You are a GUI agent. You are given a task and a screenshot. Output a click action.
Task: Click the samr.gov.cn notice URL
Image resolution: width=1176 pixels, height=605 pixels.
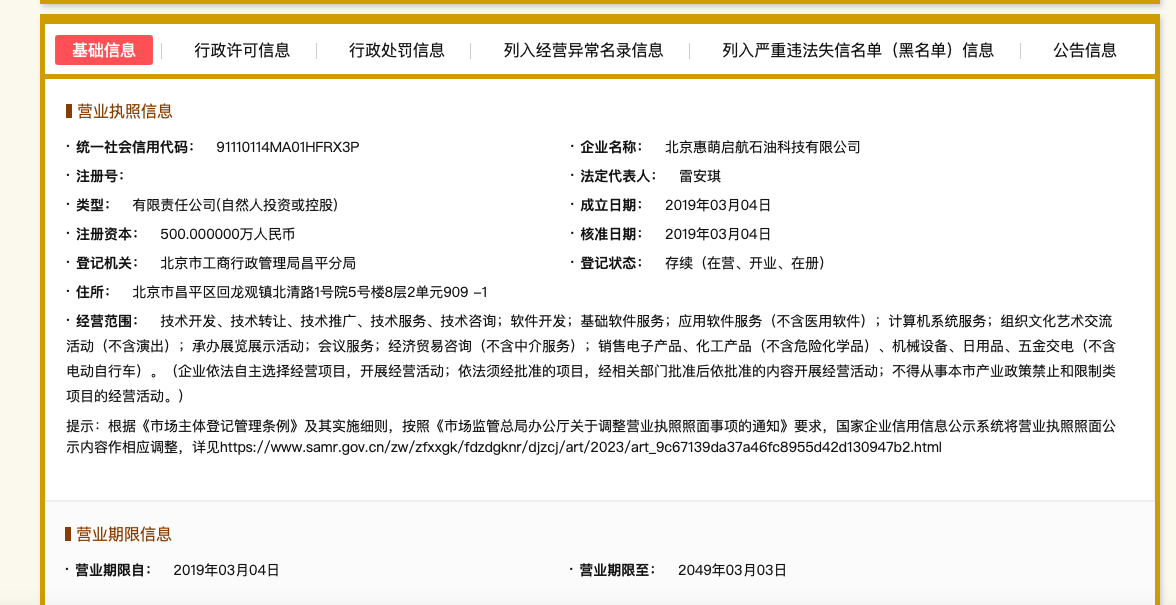click(580, 448)
